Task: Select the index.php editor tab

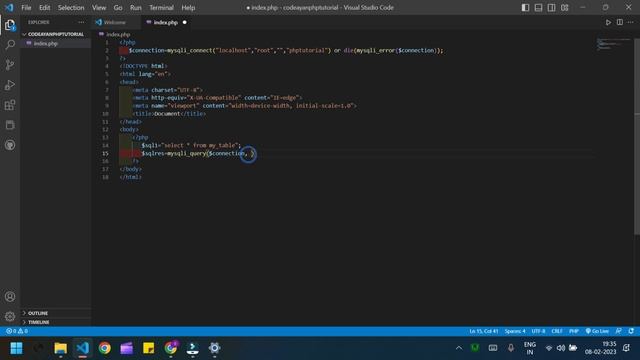Action: coord(165,22)
